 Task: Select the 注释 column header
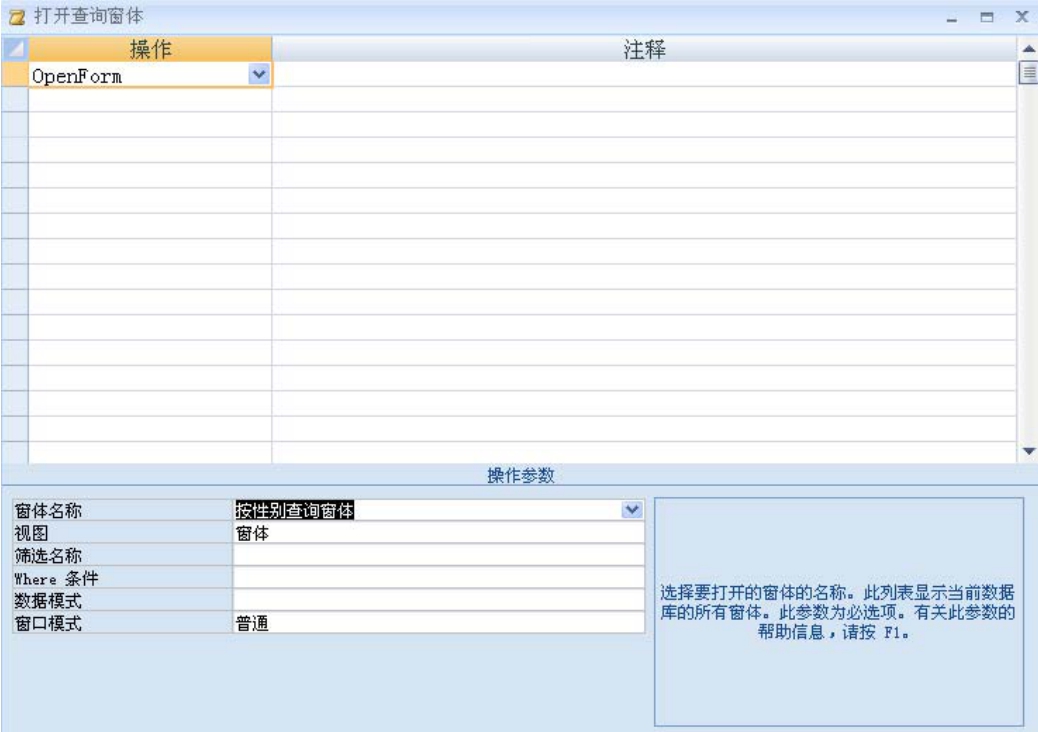(644, 50)
